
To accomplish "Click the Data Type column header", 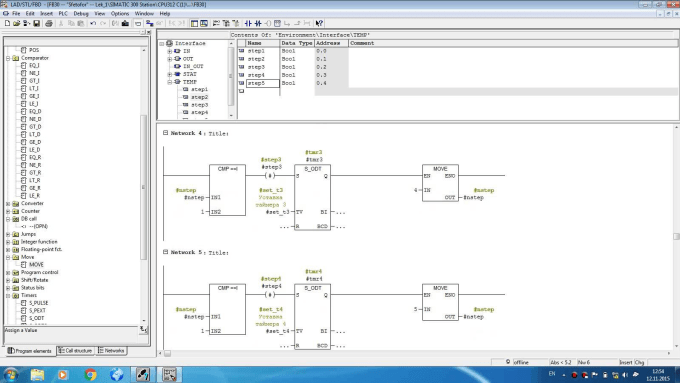I will click(297, 43).
